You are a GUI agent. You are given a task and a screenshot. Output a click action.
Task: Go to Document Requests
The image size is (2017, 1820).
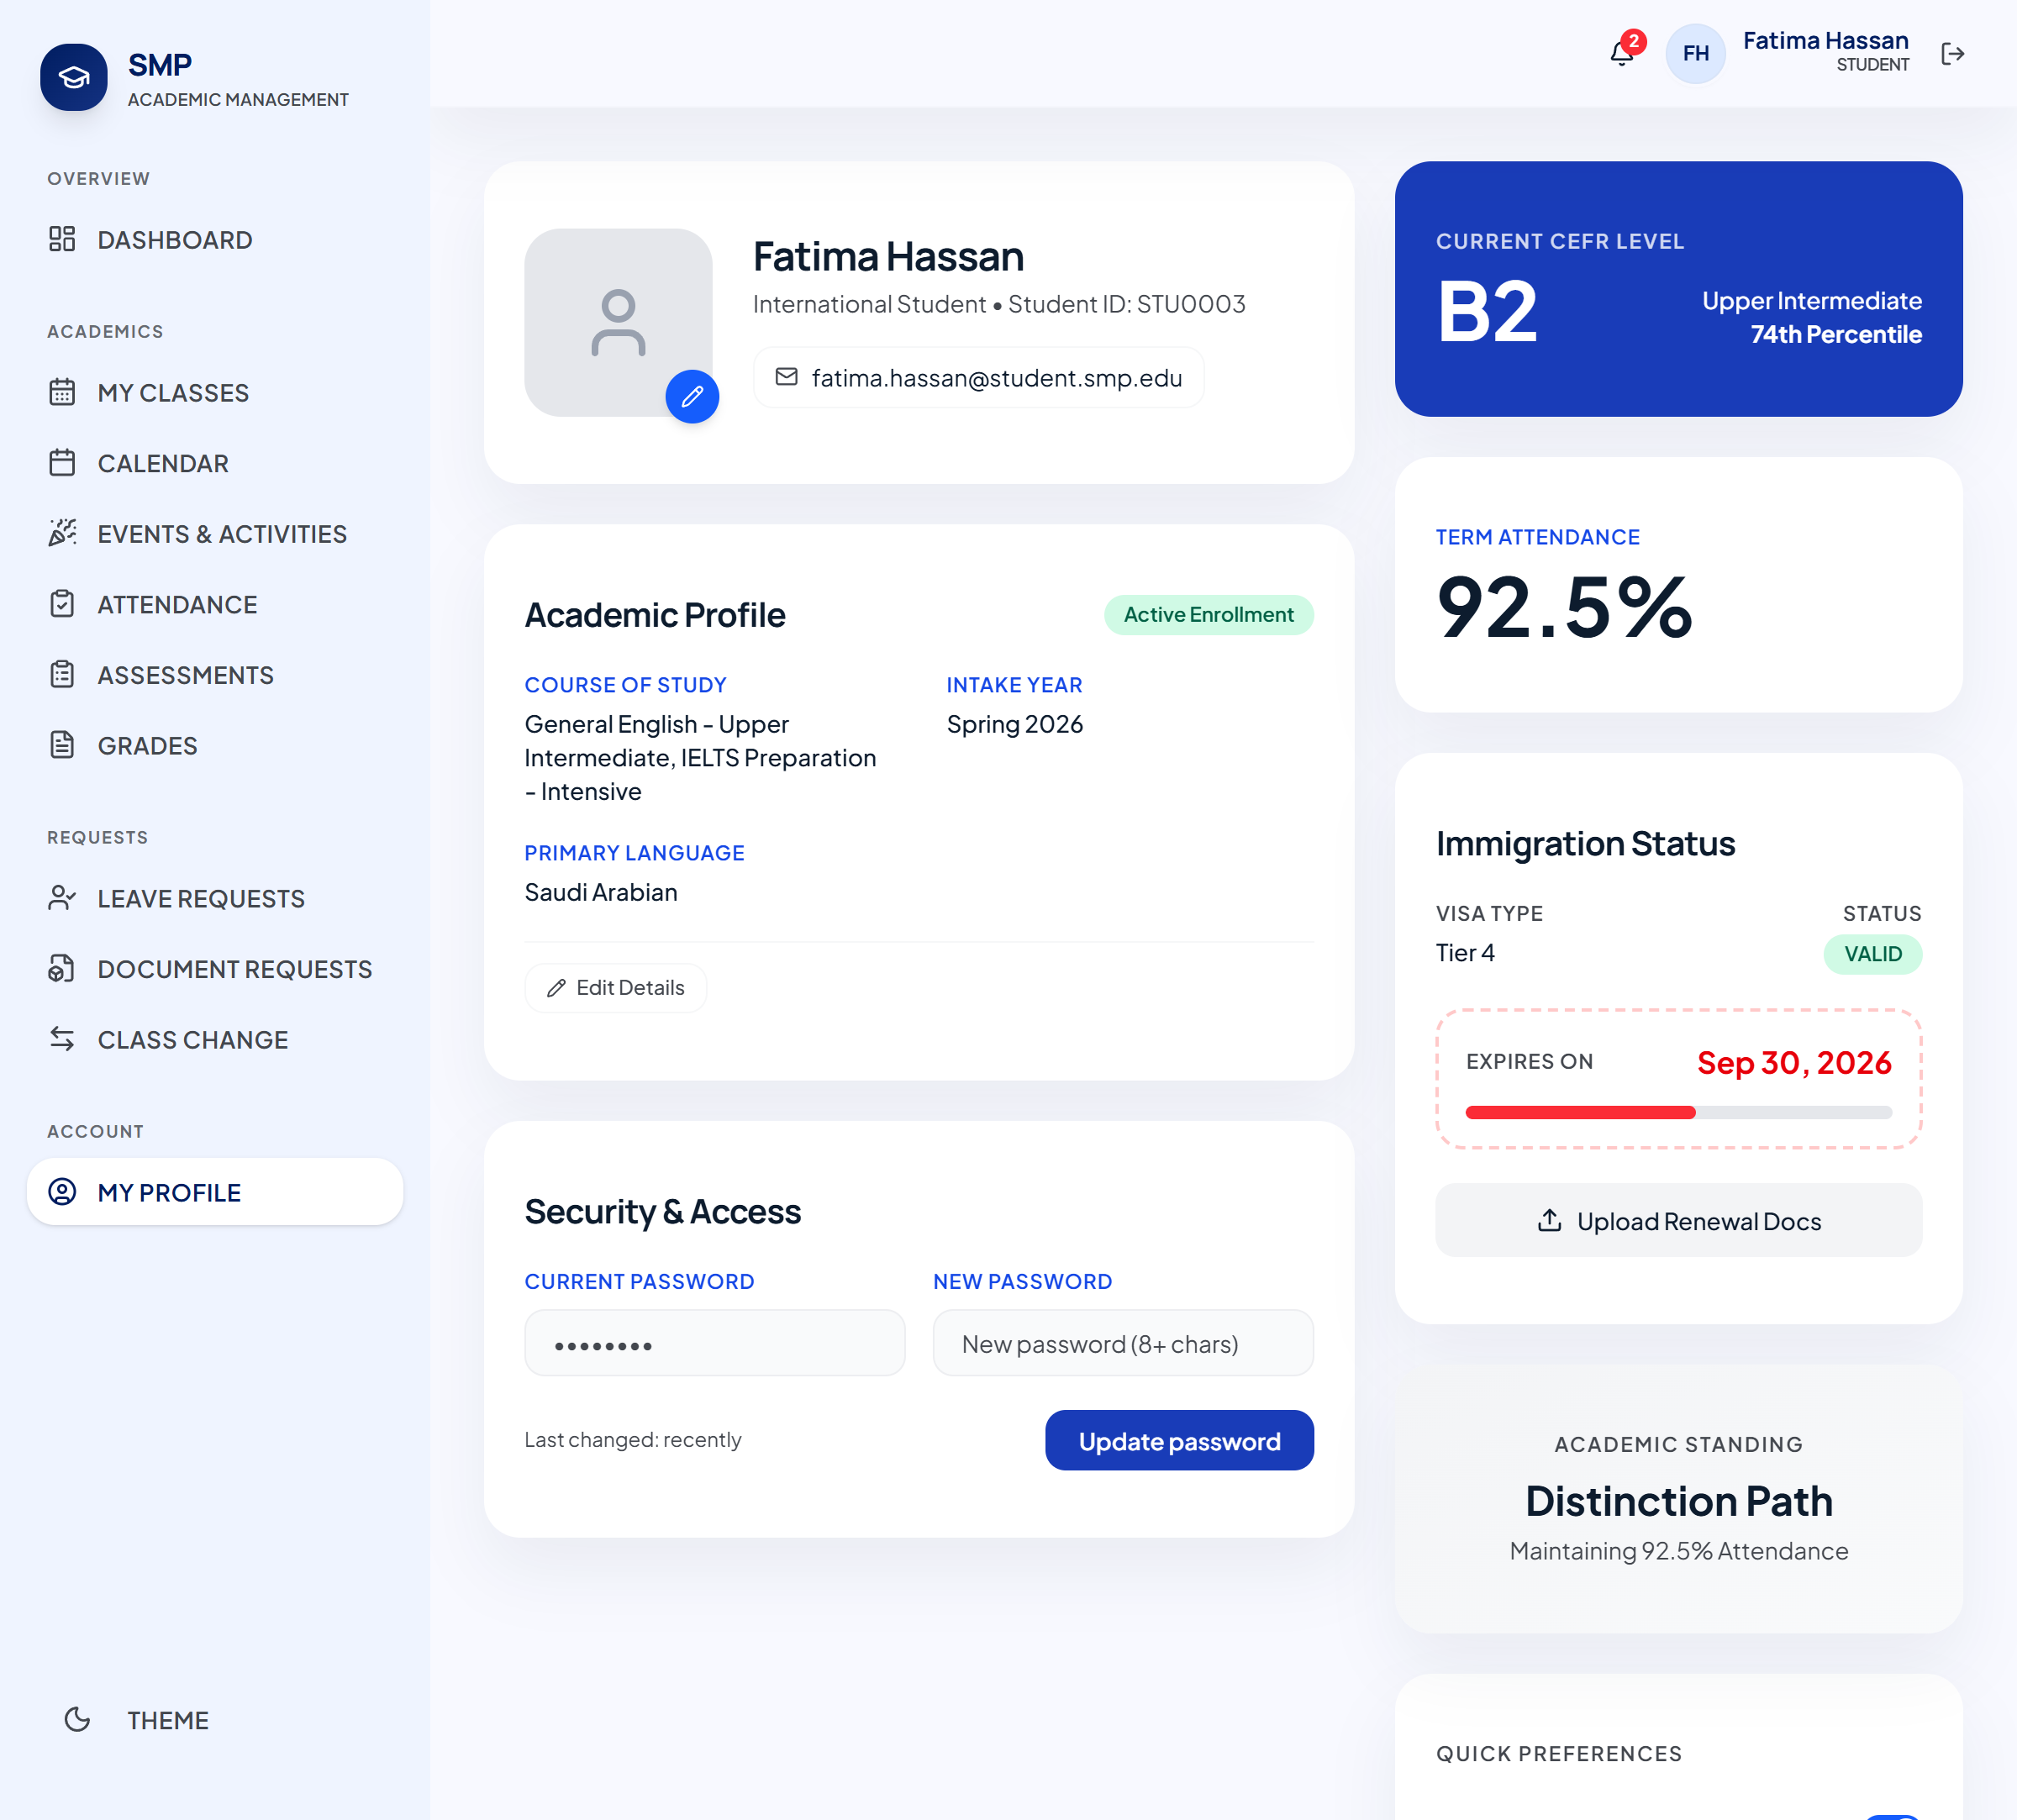(215, 969)
